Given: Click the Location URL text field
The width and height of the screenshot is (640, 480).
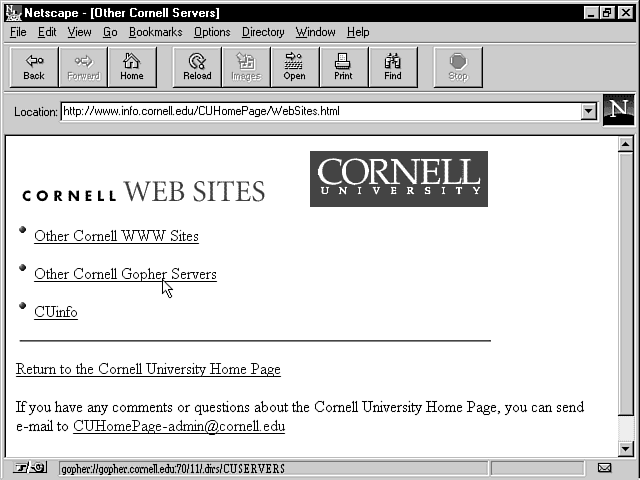Looking at the screenshot, I should click(x=320, y=111).
